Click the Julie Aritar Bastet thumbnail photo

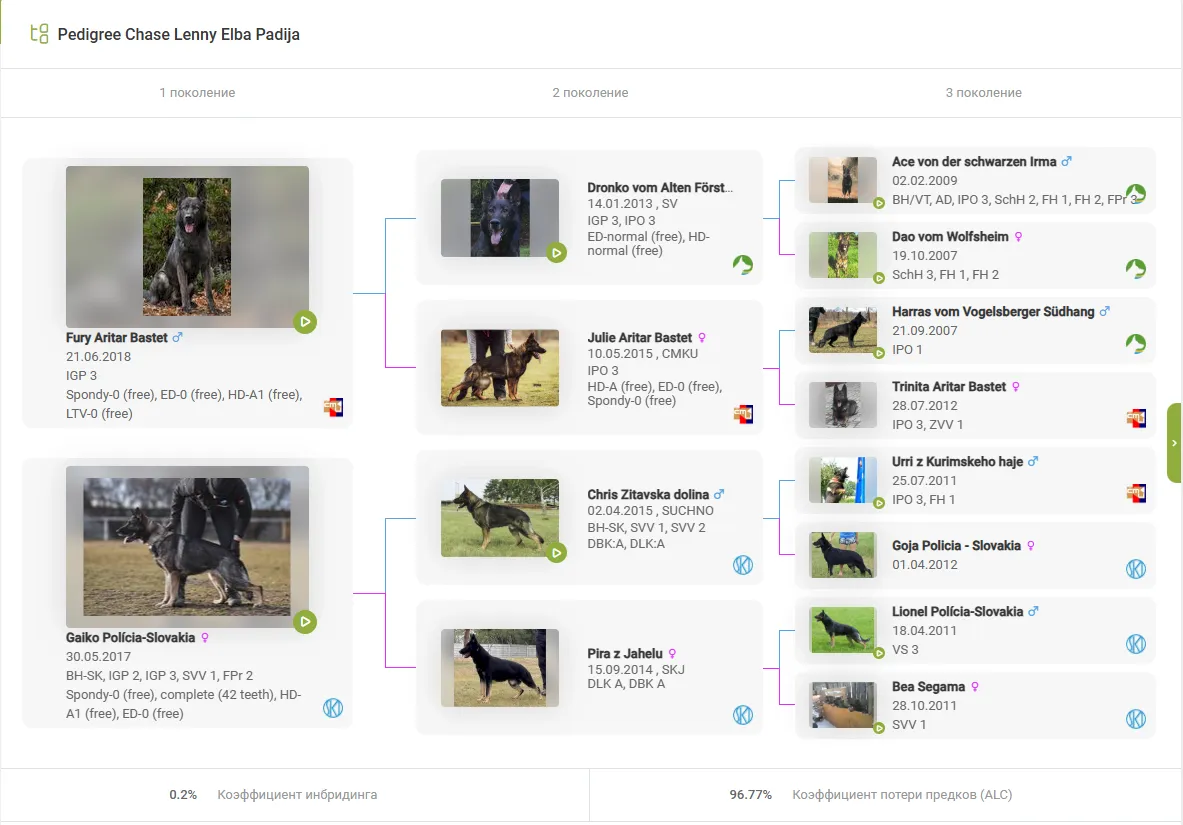[499, 368]
